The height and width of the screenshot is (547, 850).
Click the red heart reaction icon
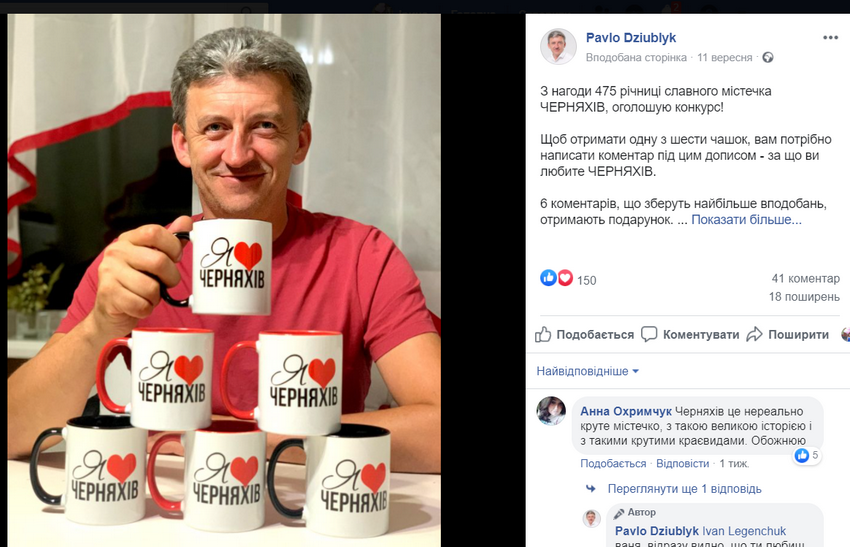point(565,278)
